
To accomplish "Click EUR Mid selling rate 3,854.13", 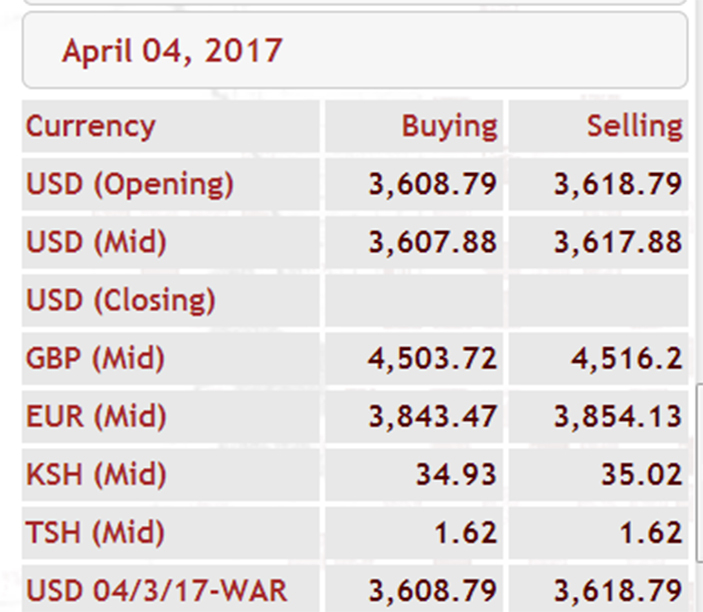I will click(618, 417).
